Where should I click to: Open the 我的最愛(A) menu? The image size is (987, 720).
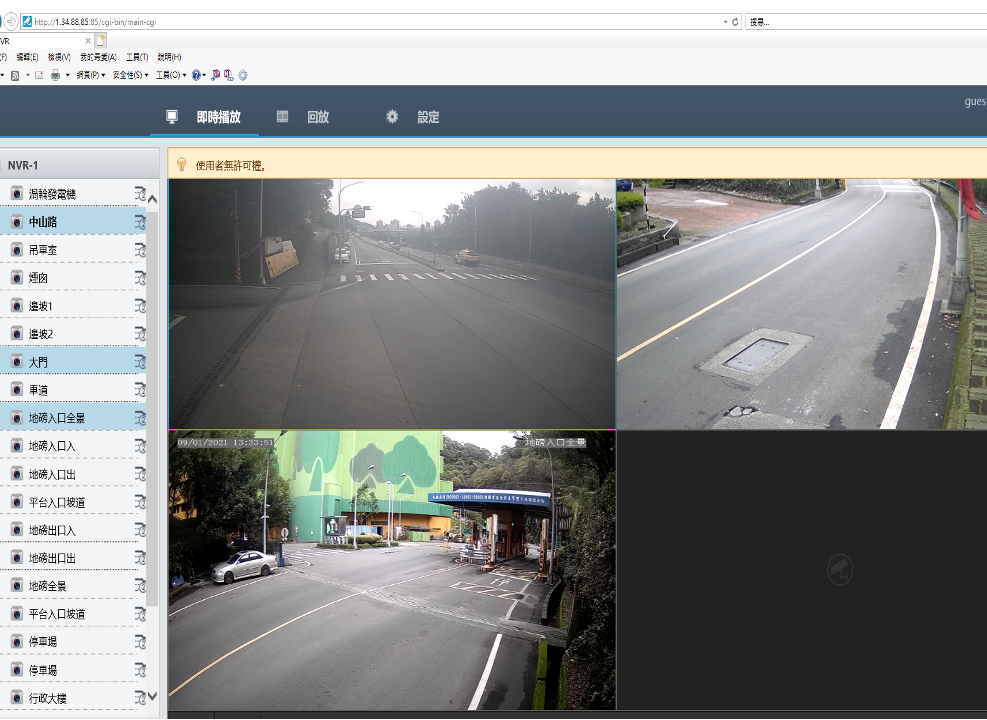coord(98,57)
